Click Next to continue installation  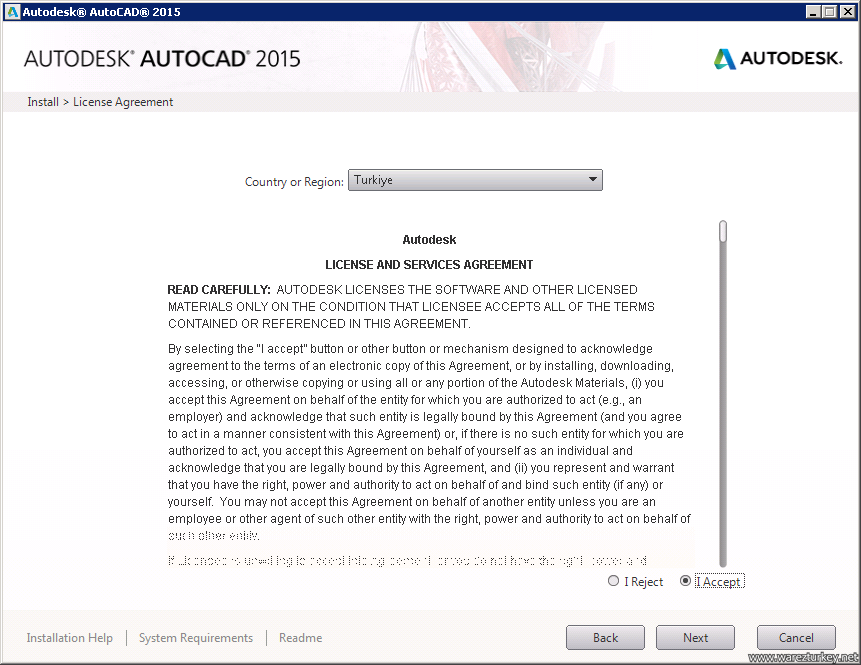tap(695, 638)
